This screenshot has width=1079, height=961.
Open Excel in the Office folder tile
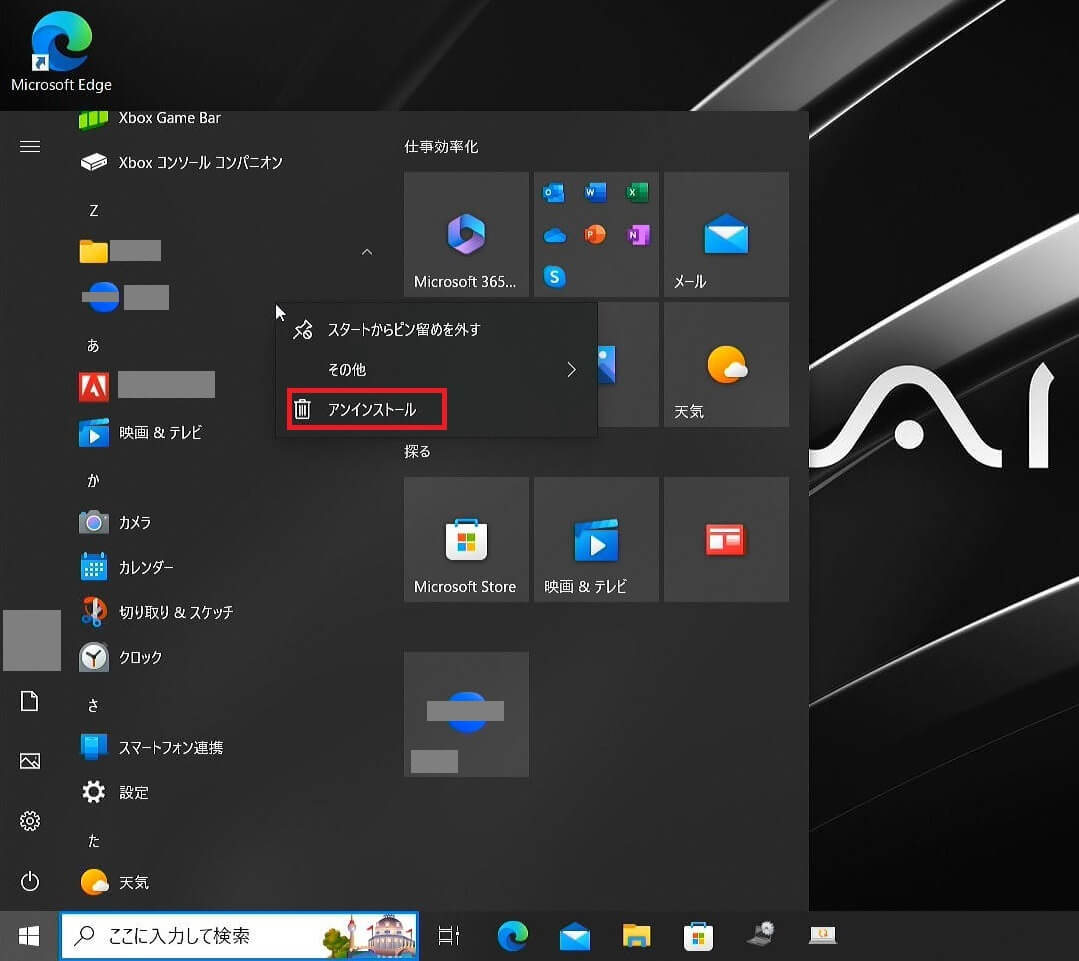[x=637, y=193]
